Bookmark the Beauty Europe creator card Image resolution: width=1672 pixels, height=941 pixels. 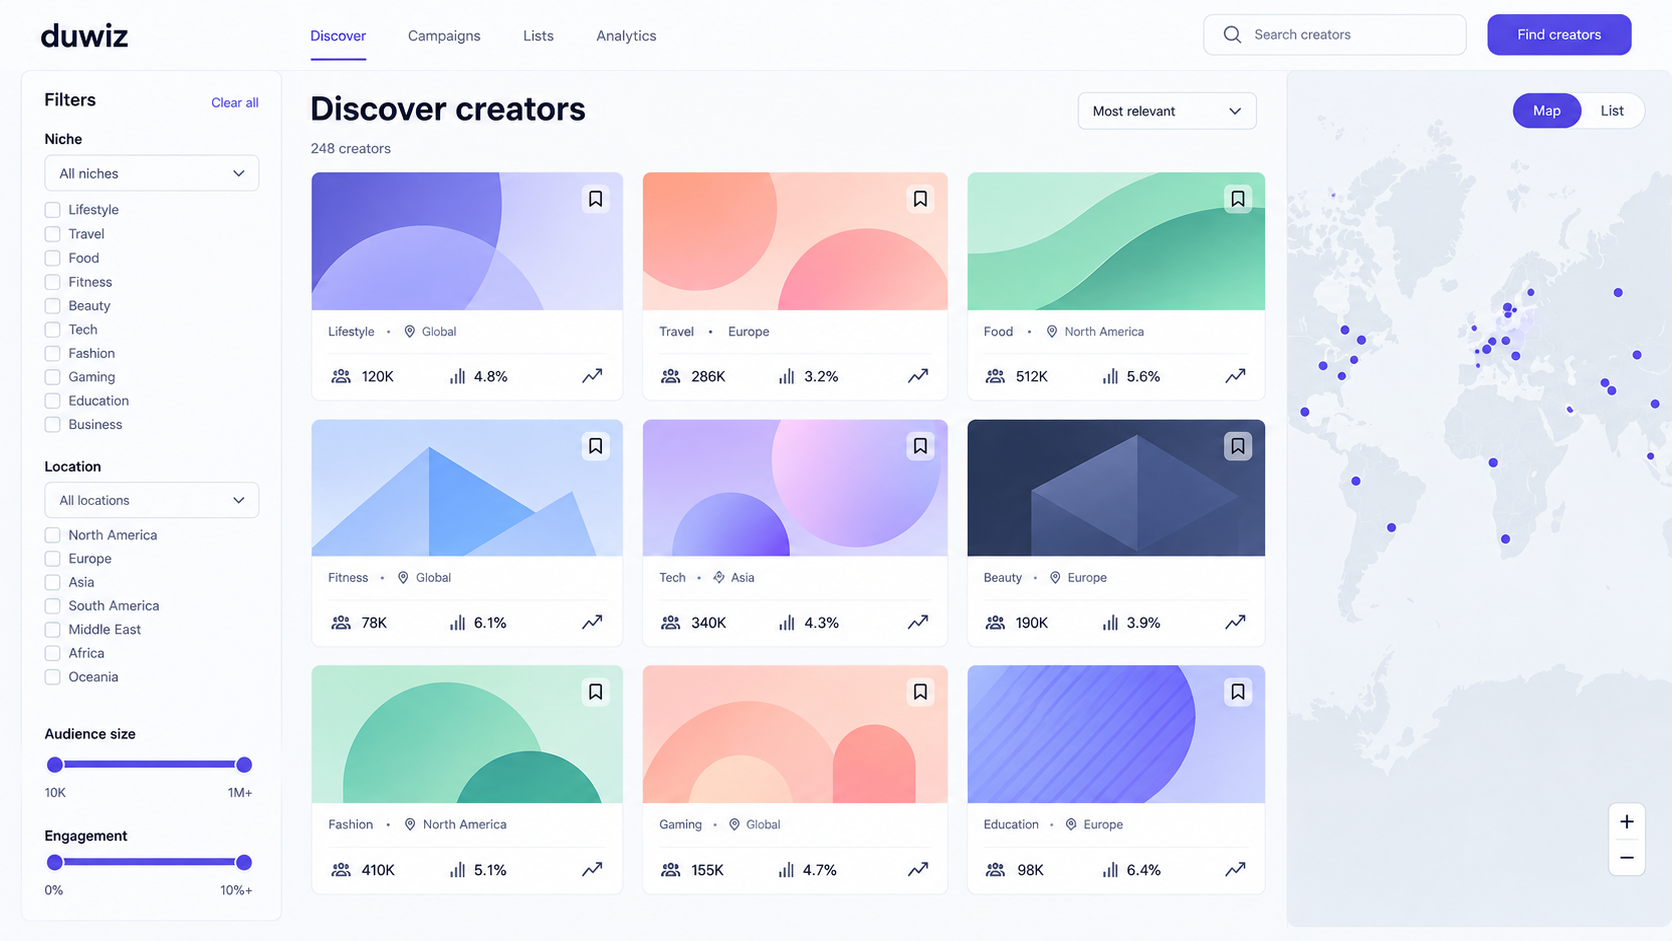pos(1238,446)
